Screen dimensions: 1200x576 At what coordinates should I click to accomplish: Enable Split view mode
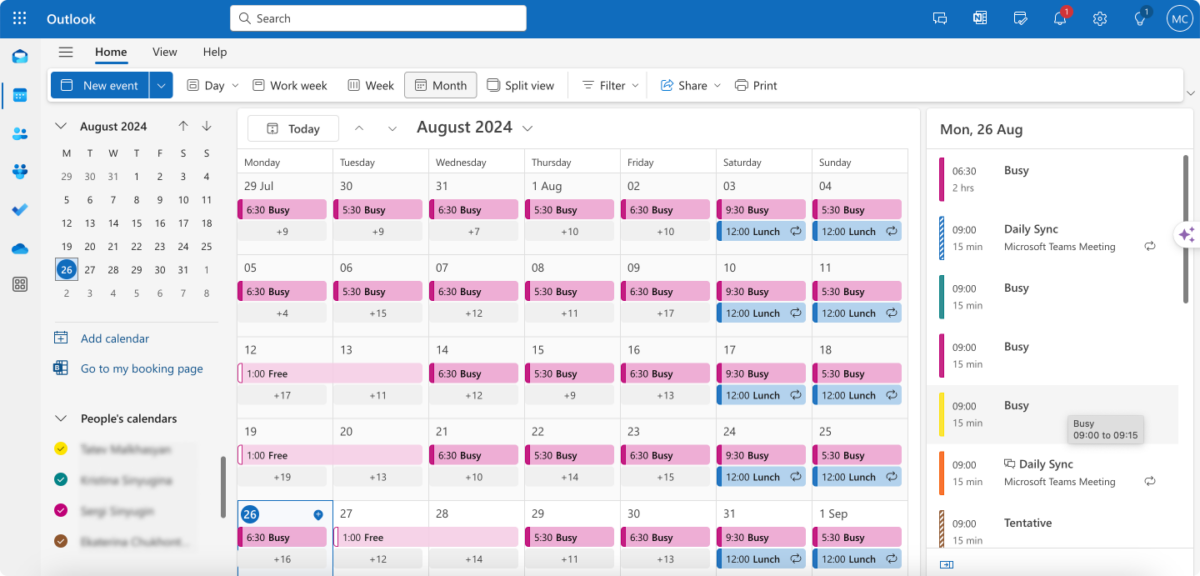(x=521, y=85)
